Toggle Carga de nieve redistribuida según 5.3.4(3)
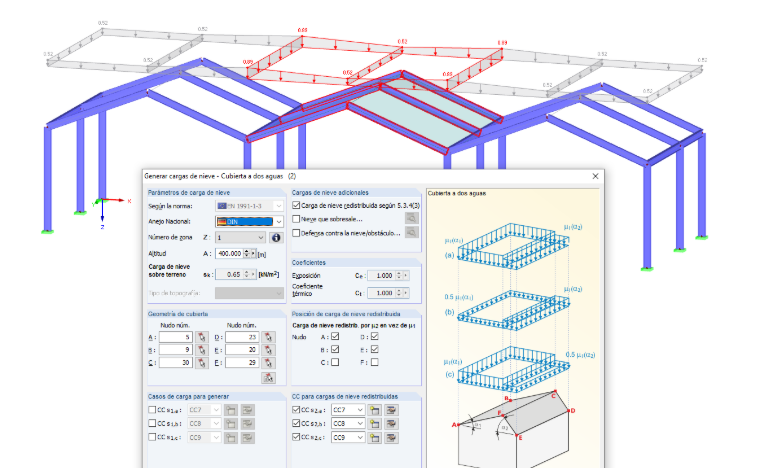 296,205
